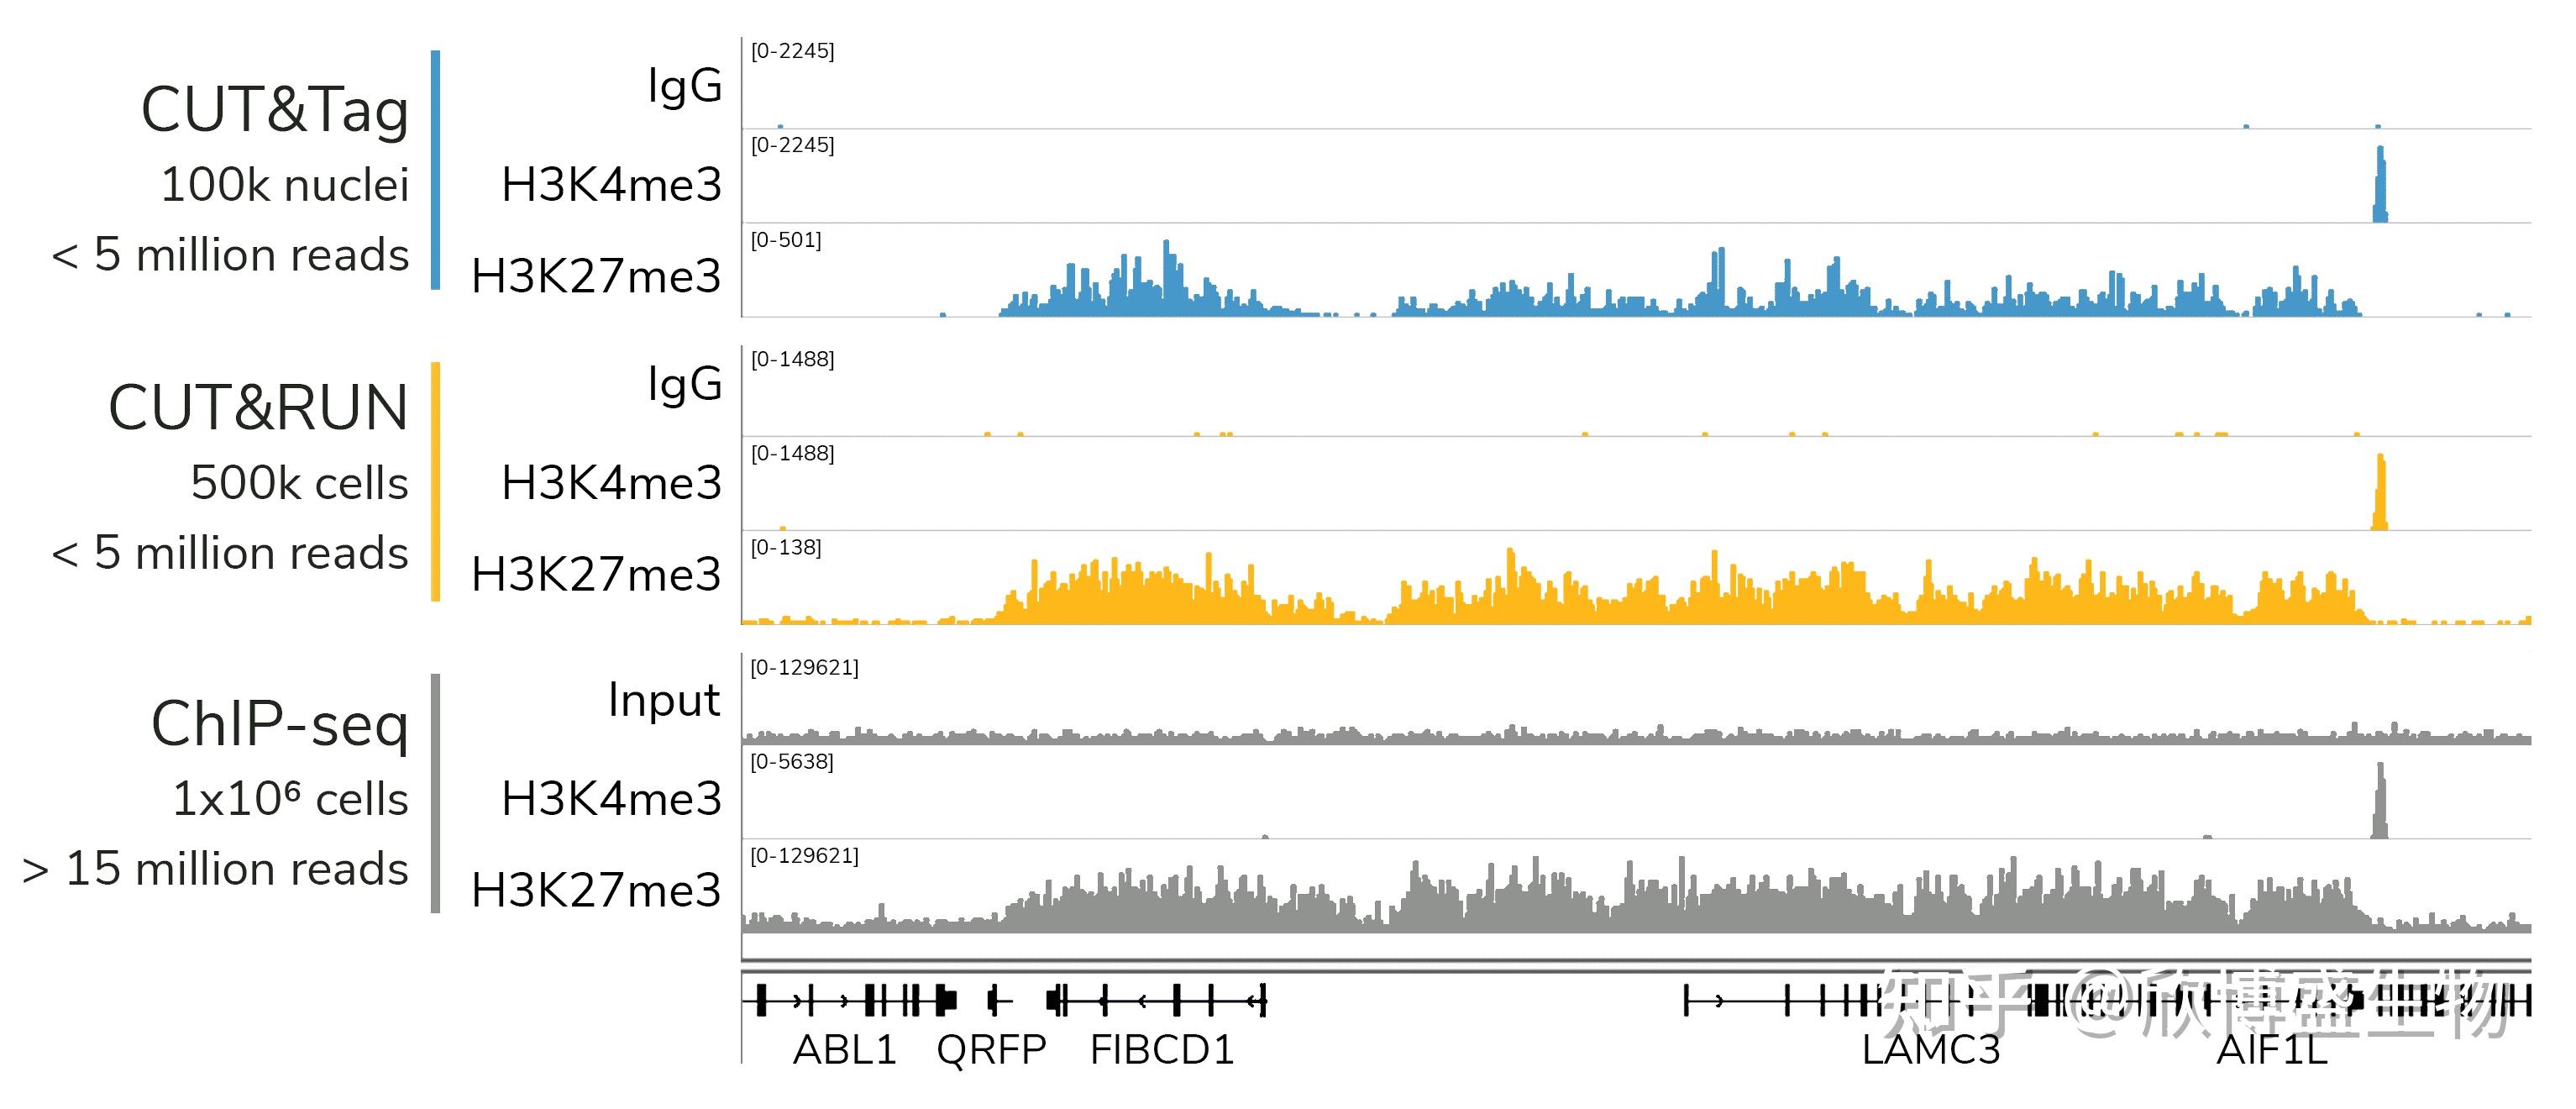Click the CUT&Tag heading label
The width and height of the screenshot is (2576, 1109).
point(275,110)
